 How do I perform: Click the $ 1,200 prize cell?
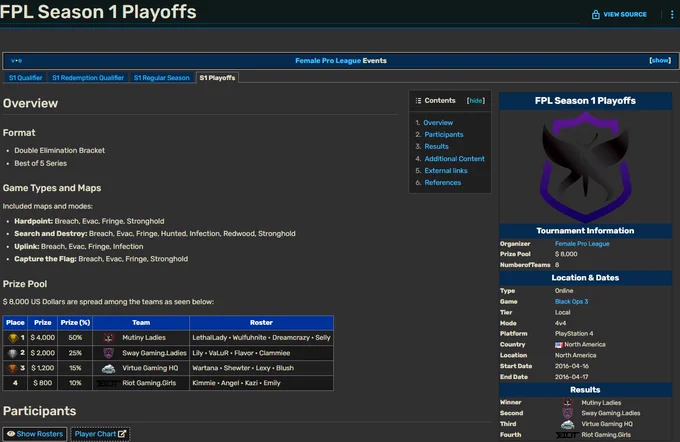[42, 368]
